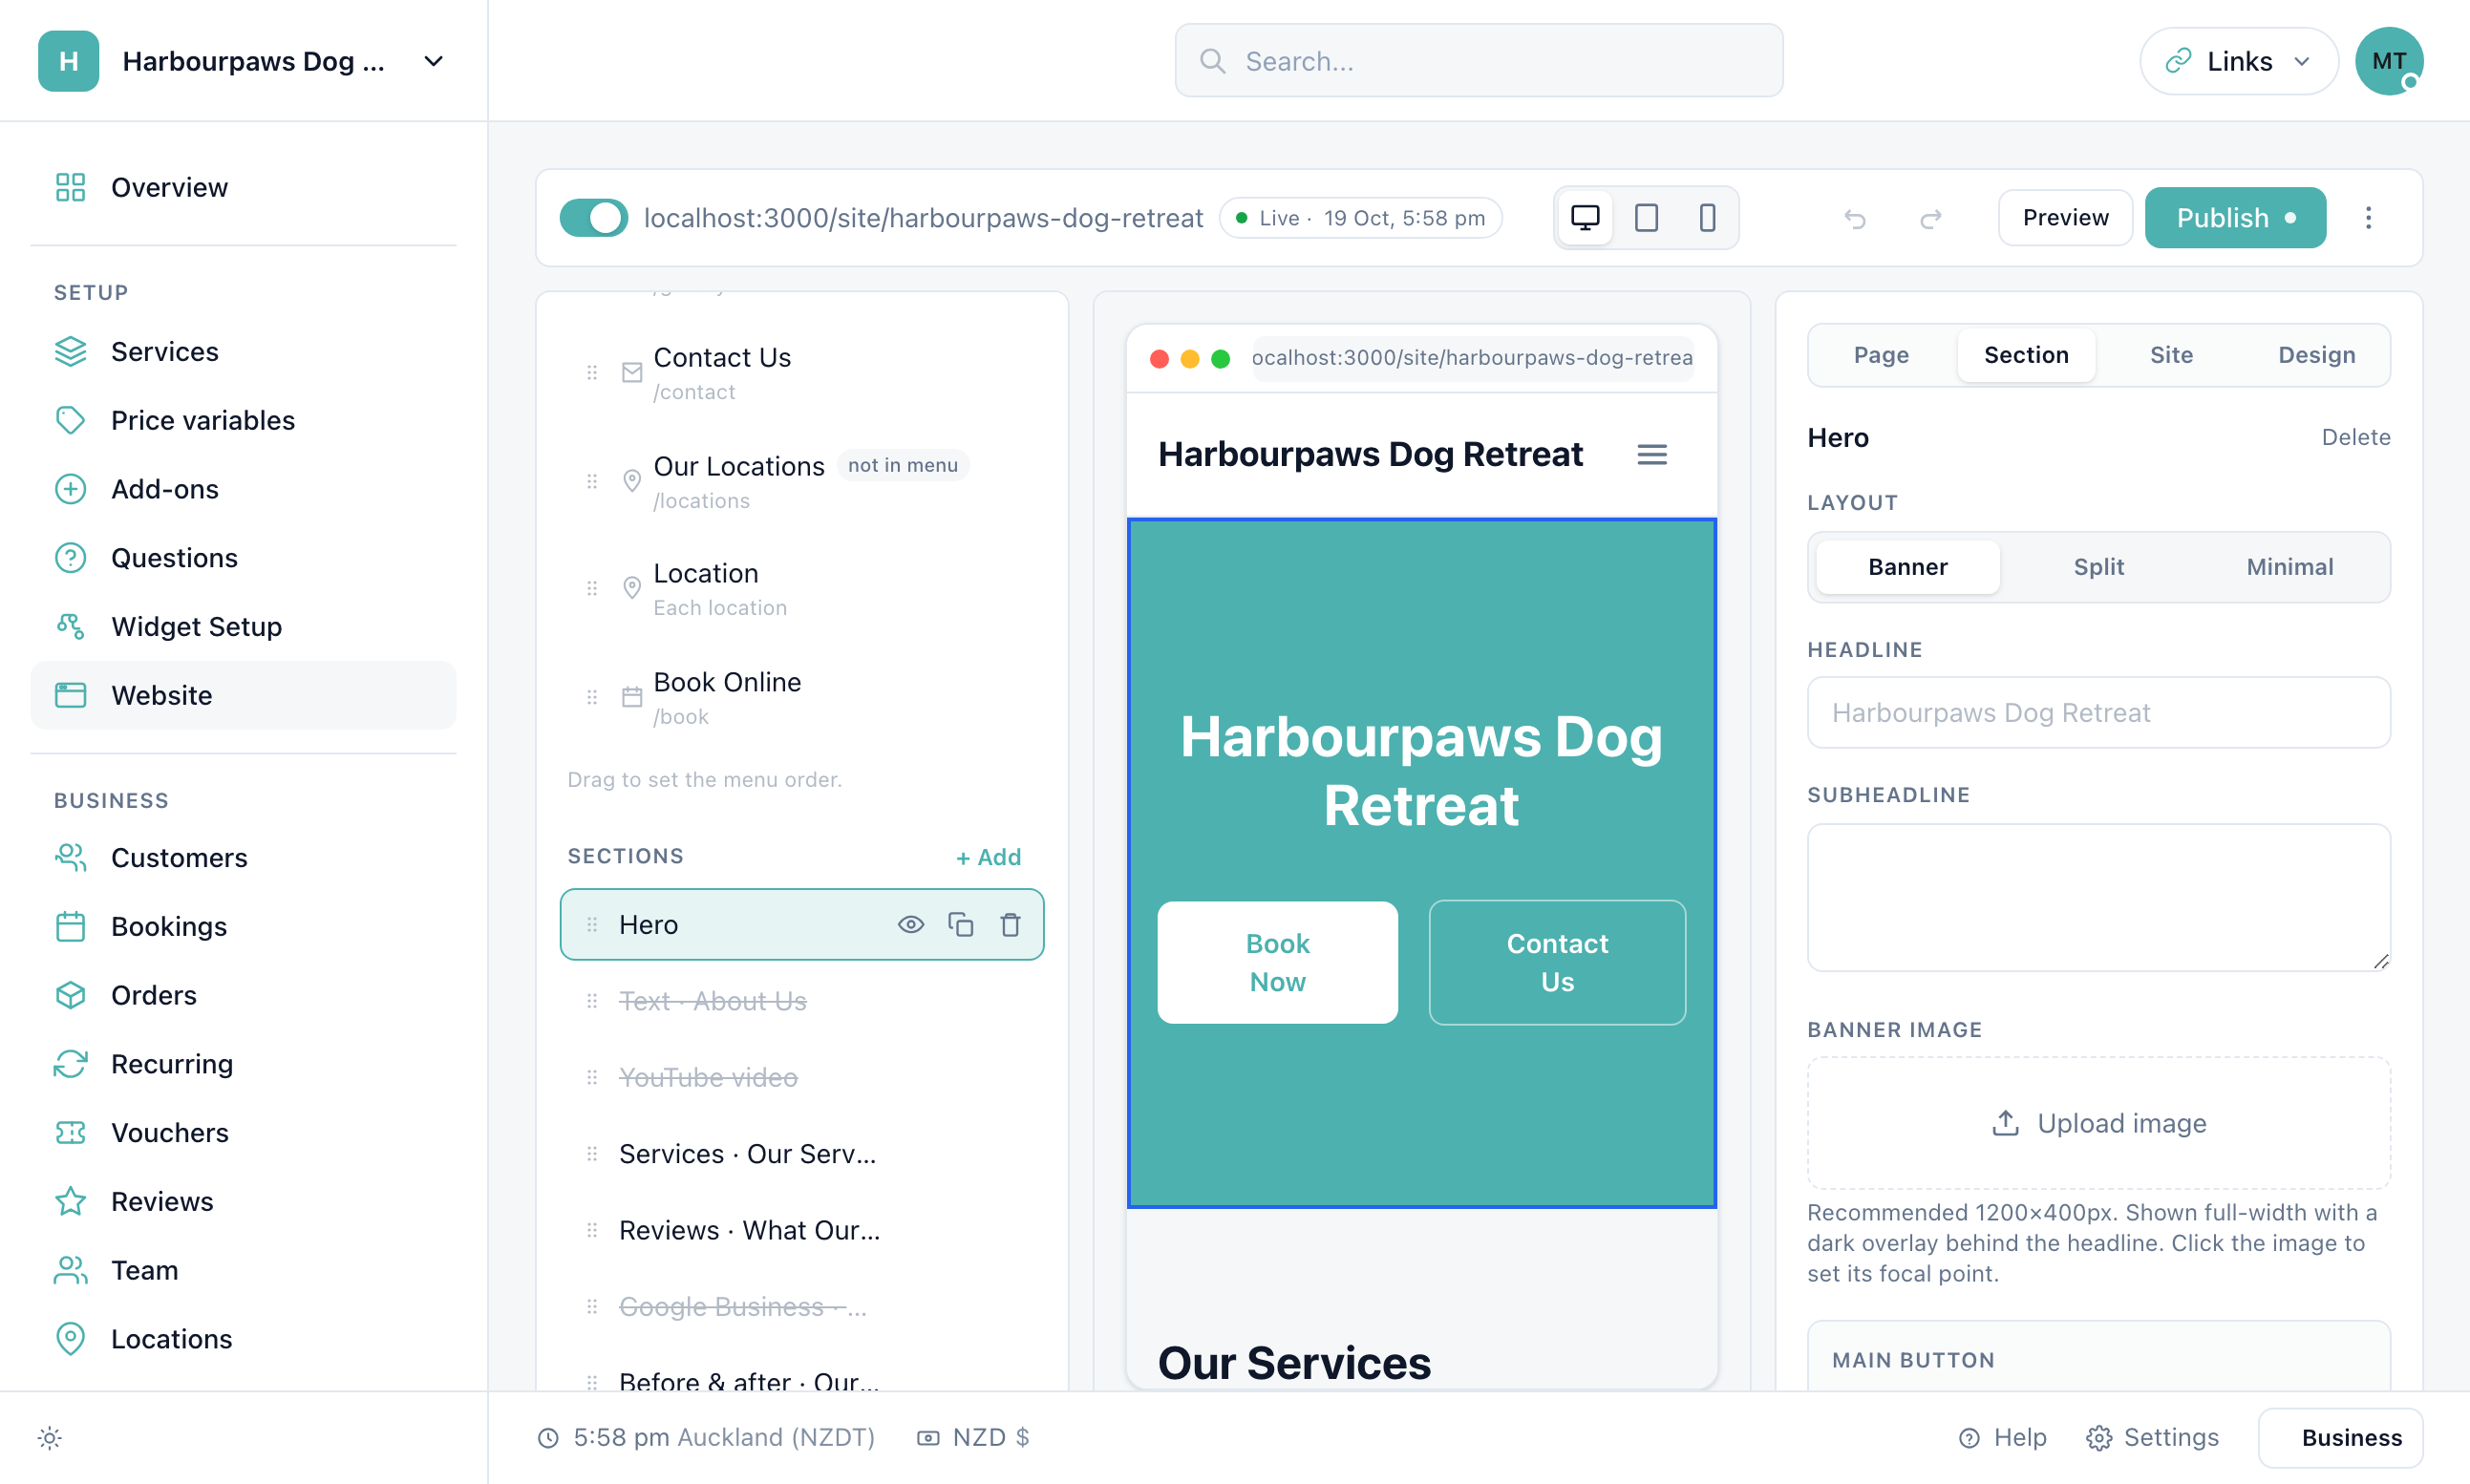The image size is (2470, 1484).
Task: Select the Banner layout option
Action: point(1907,567)
